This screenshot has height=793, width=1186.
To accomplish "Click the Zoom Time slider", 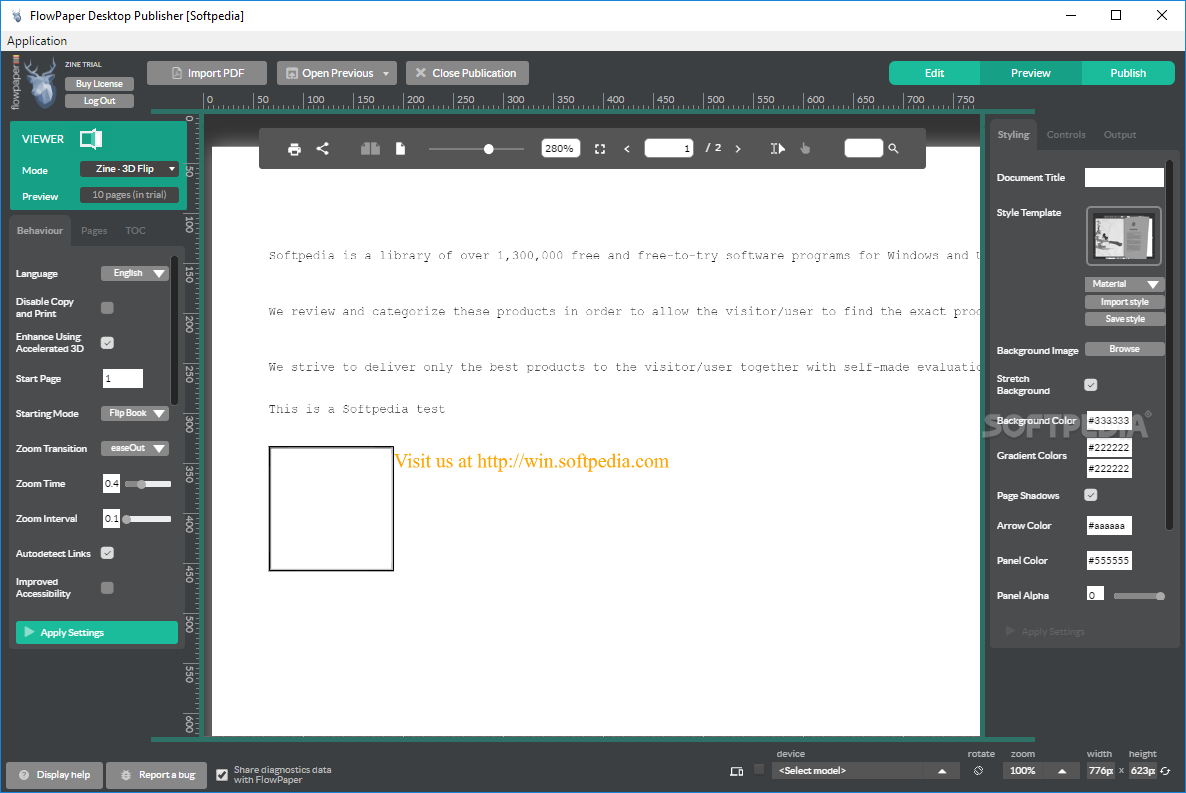I will (148, 484).
